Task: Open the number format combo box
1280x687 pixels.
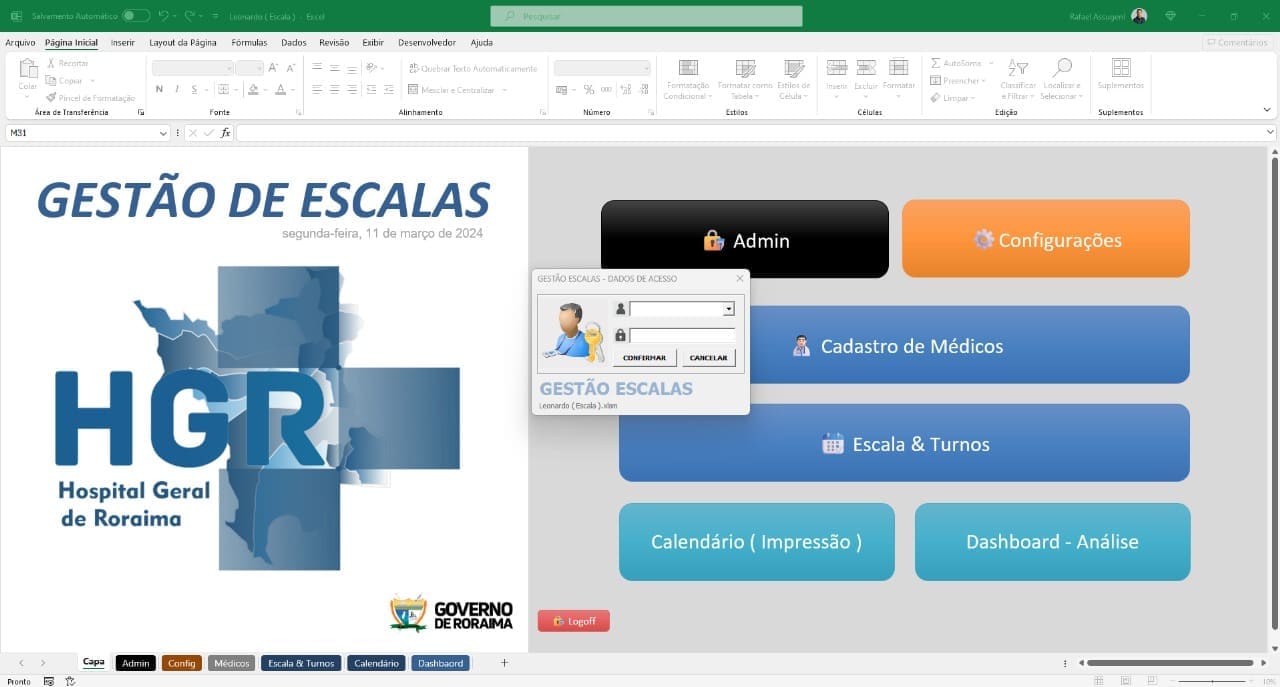Action: (602, 68)
